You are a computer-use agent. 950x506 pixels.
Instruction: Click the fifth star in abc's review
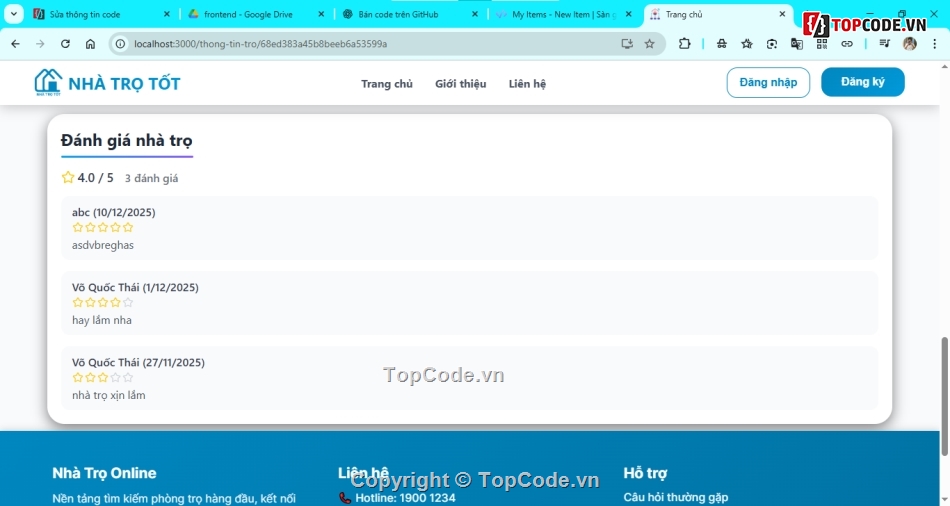[128, 227]
